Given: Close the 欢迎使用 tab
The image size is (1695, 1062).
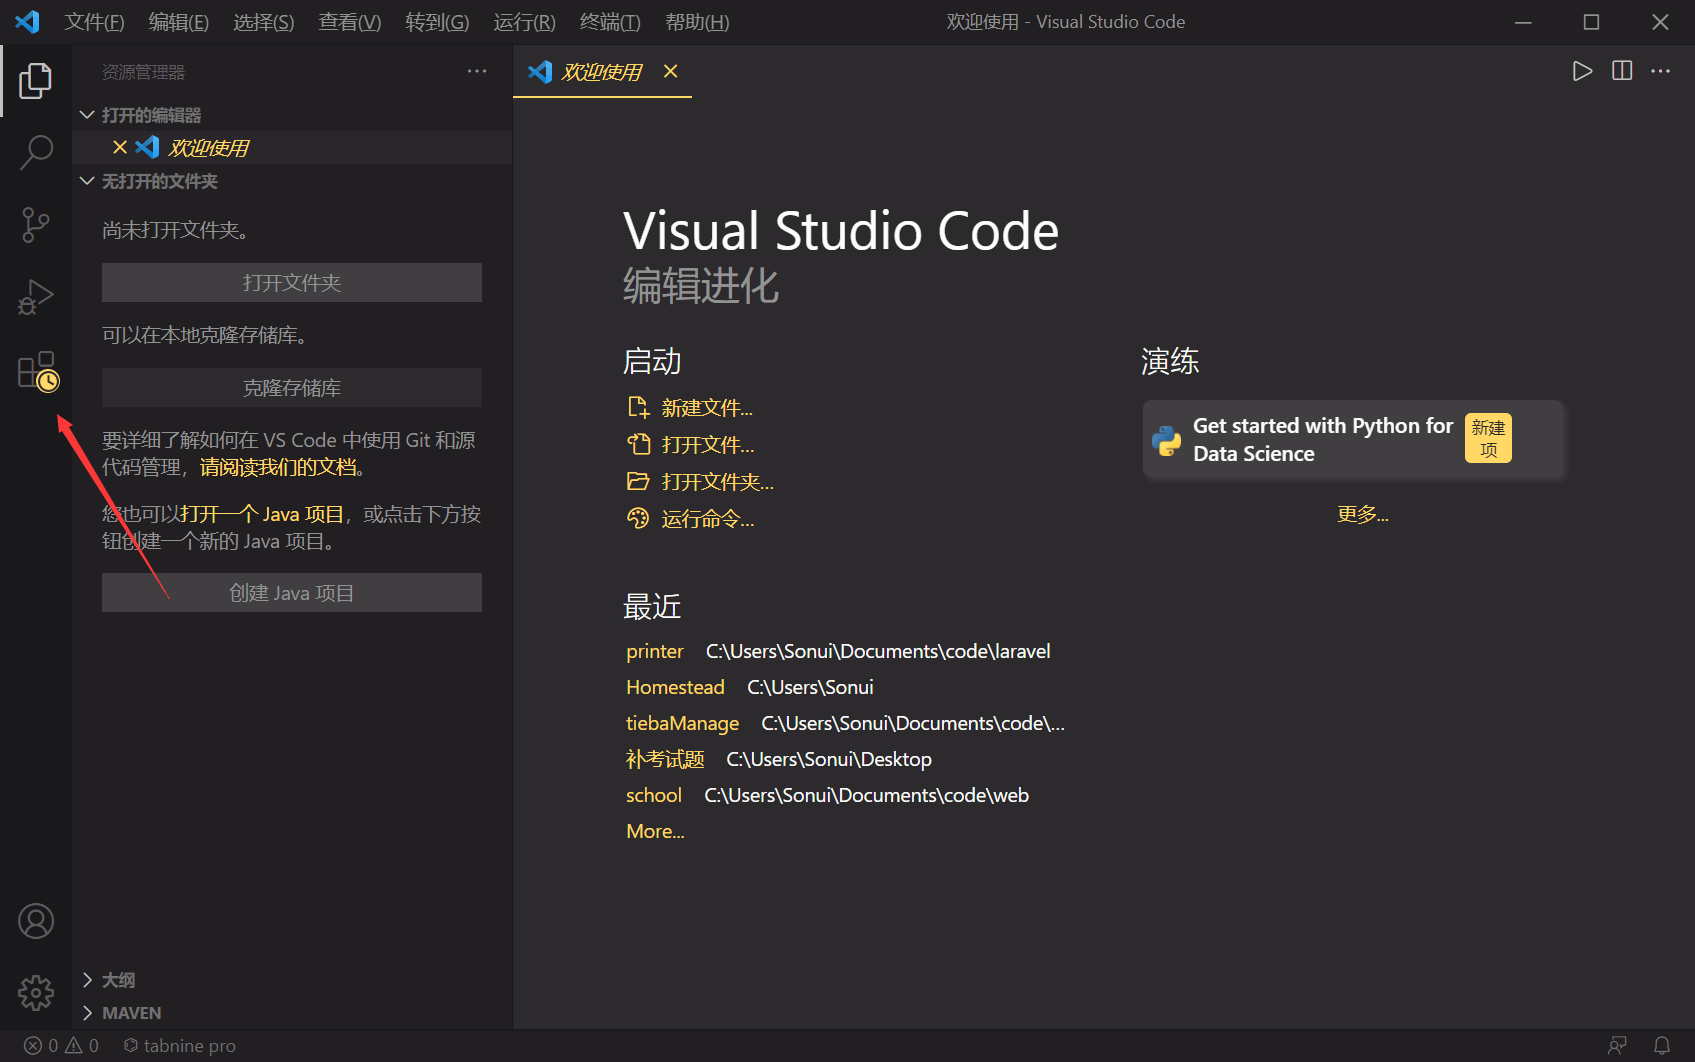Looking at the screenshot, I should coord(671,71).
